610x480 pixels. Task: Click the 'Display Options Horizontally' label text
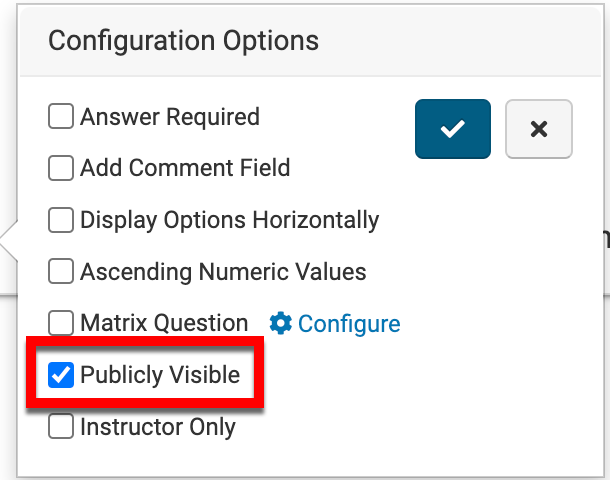[x=230, y=220]
